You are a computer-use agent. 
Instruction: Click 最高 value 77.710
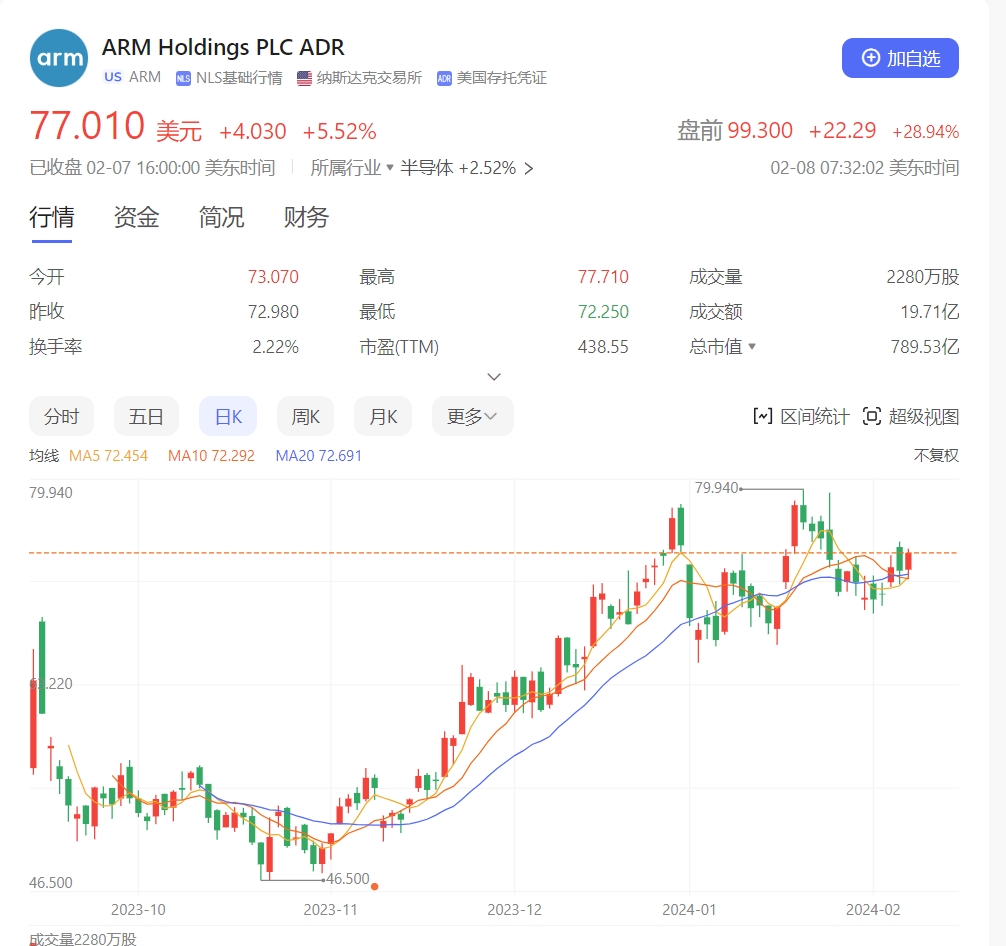pos(603,277)
